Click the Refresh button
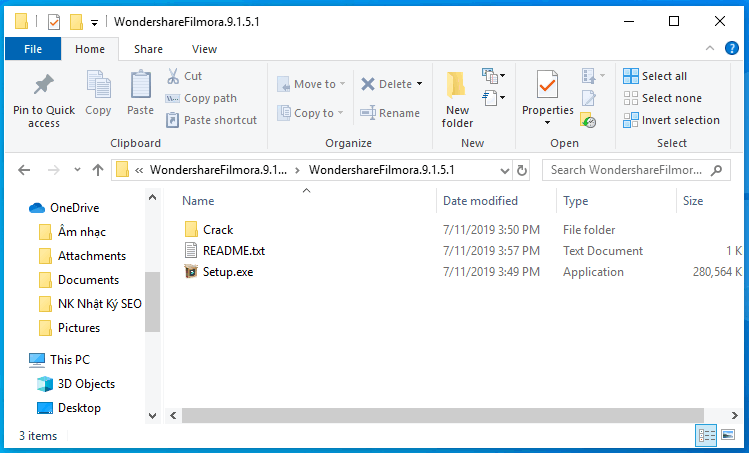 (522, 171)
